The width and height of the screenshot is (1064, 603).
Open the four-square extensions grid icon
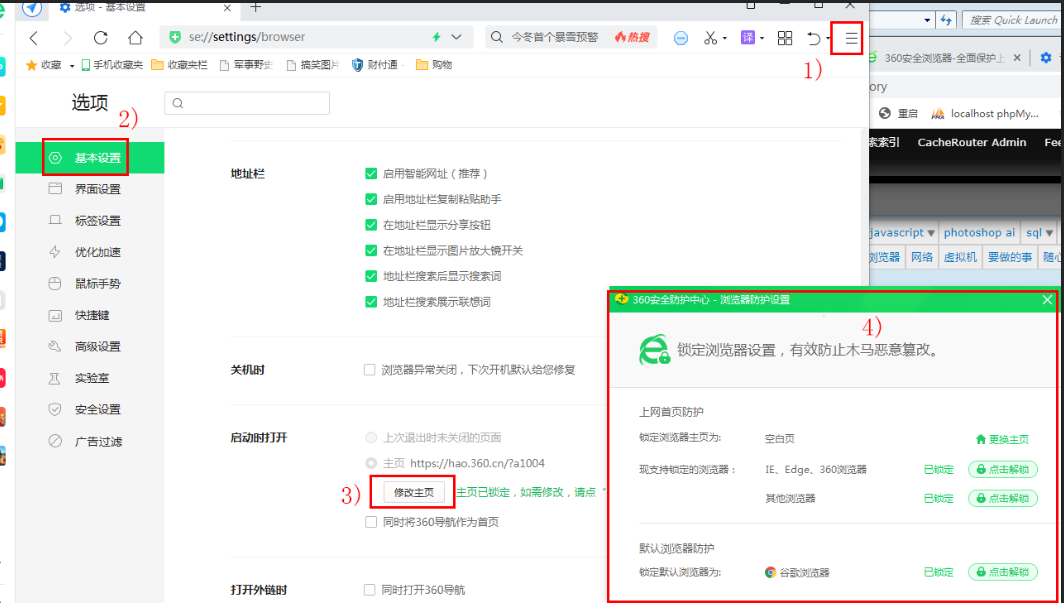tap(784, 39)
